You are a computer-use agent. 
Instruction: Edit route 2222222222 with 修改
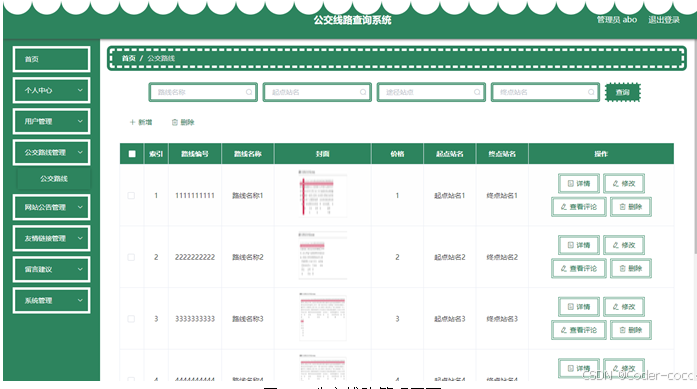click(624, 245)
